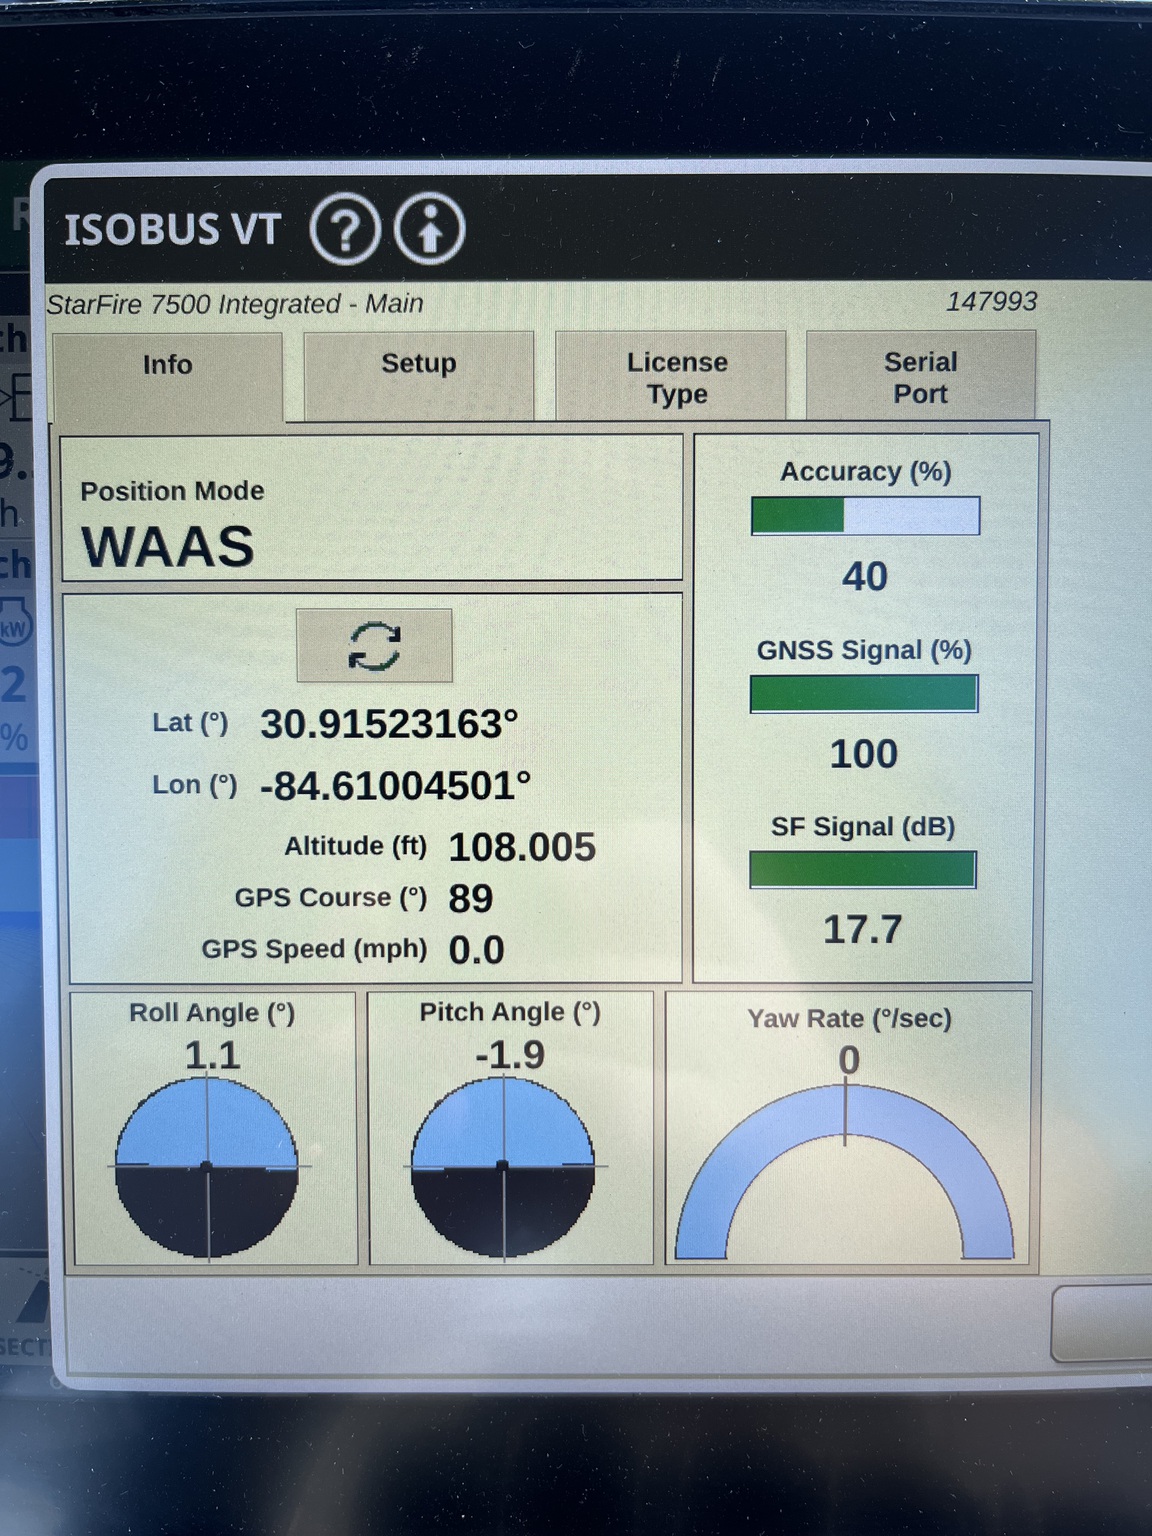Open the Setup tab
Screen dimensions: 1152x1536
(x=418, y=365)
